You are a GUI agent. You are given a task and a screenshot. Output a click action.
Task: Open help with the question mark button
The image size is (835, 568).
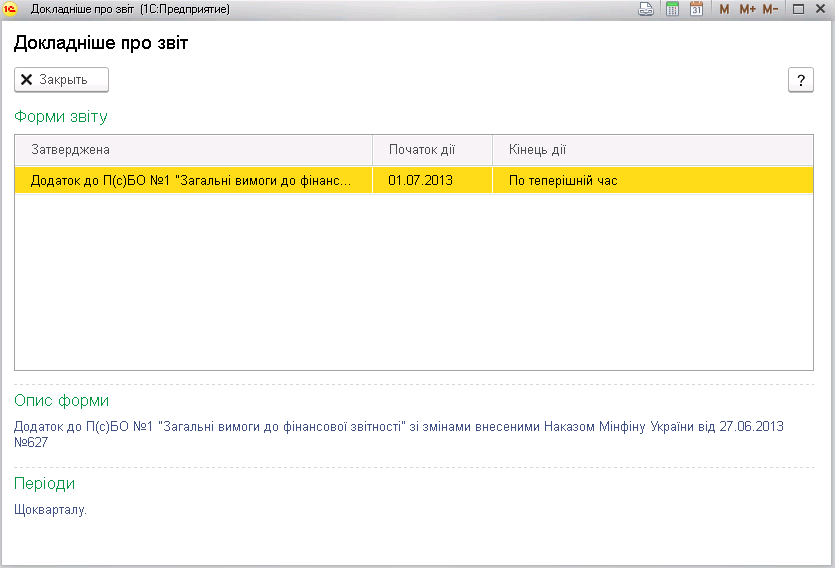[x=800, y=80]
